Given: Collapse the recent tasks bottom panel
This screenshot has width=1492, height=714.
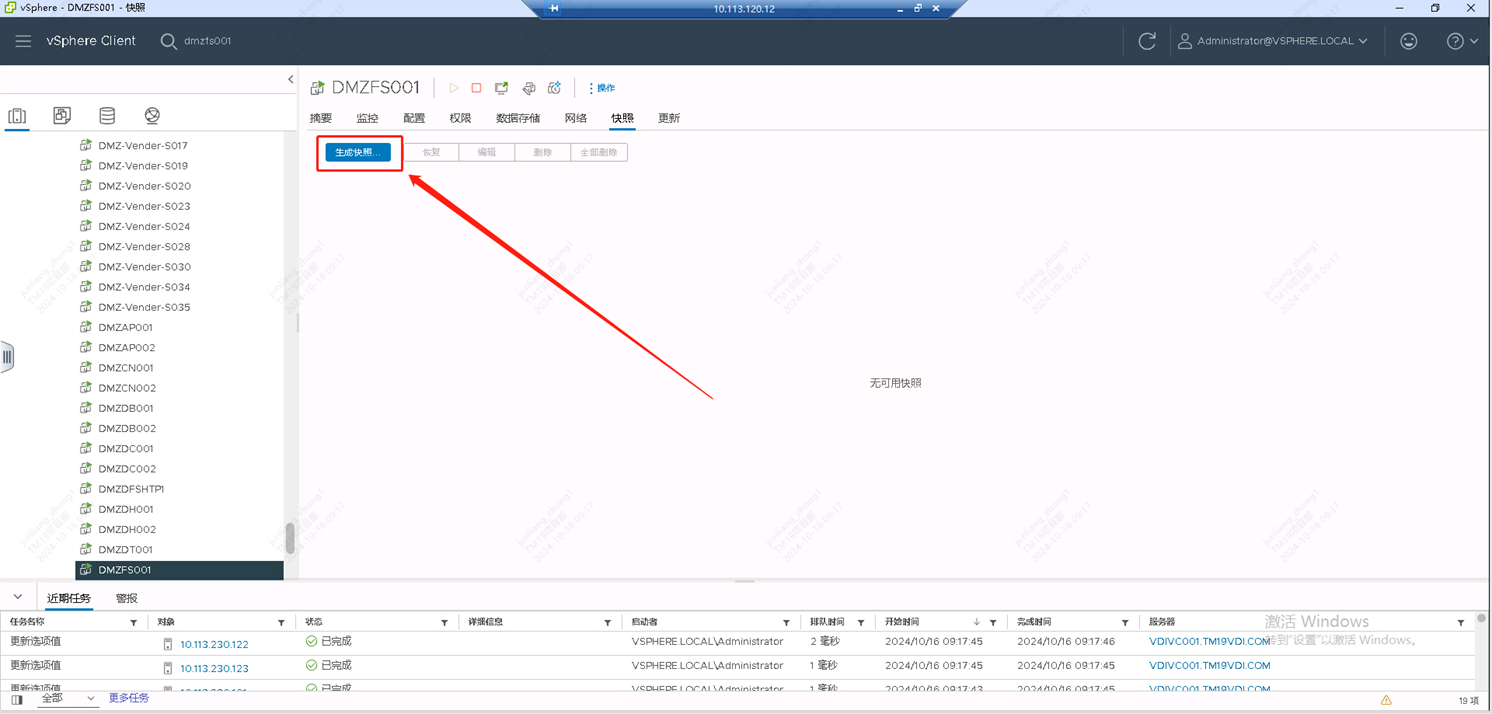Looking at the screenshot, I should pyautogui.click(x=18, y=597).
